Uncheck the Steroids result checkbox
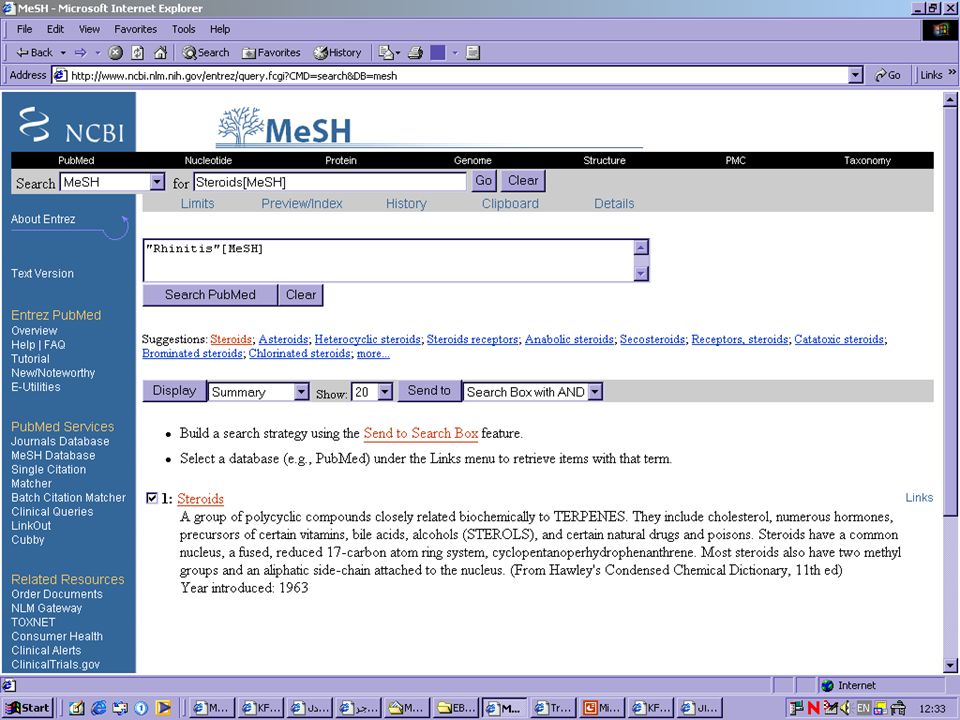The height and width of the screenshot is (720, 960). (x=152, y=497)
